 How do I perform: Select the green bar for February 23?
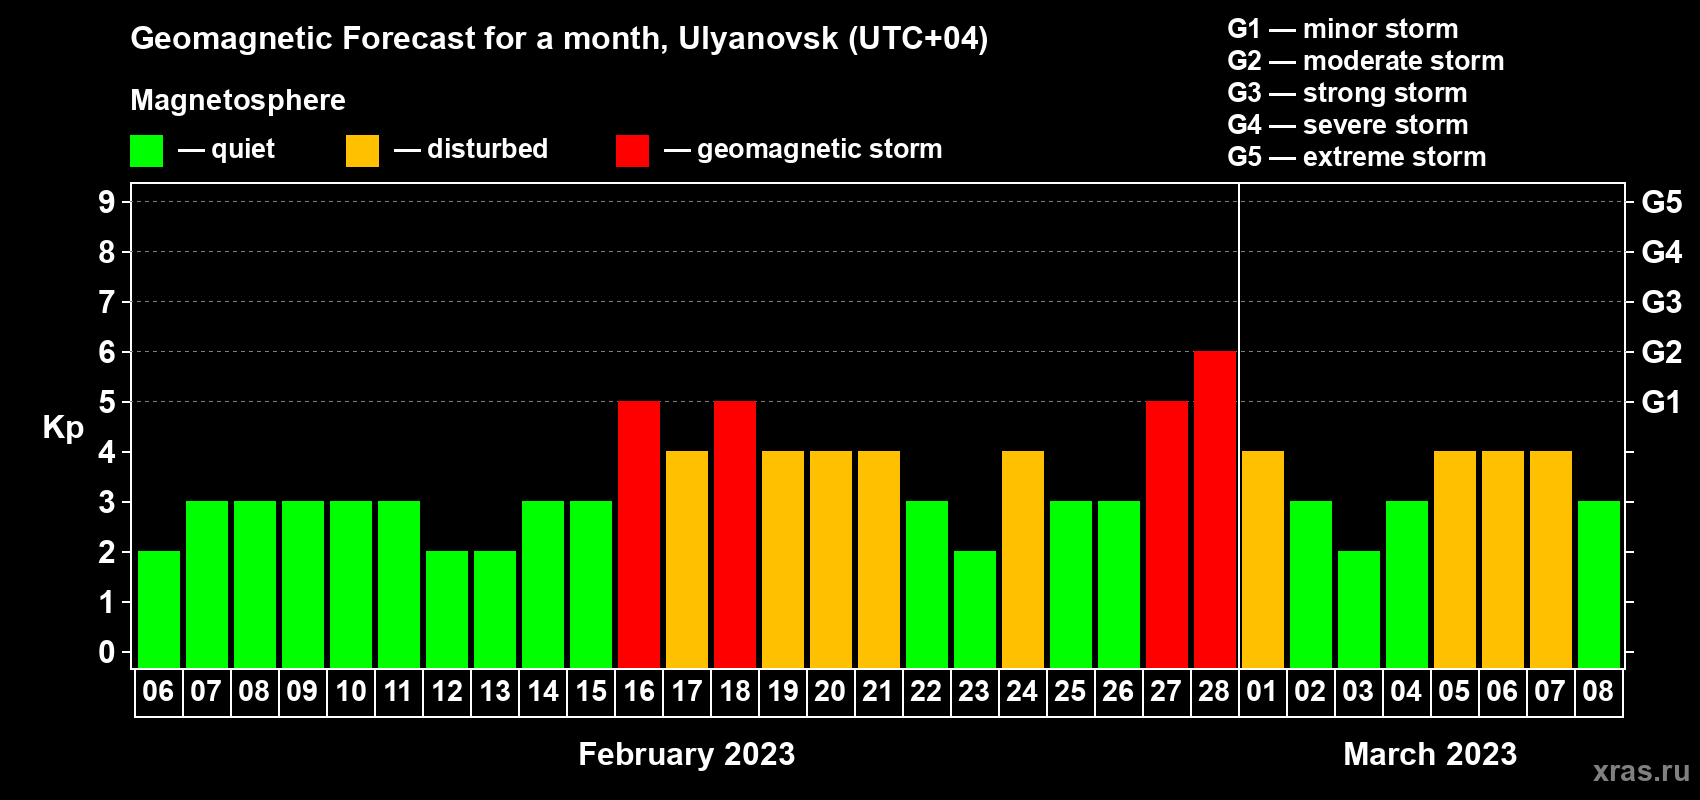[x=975, y=609]
